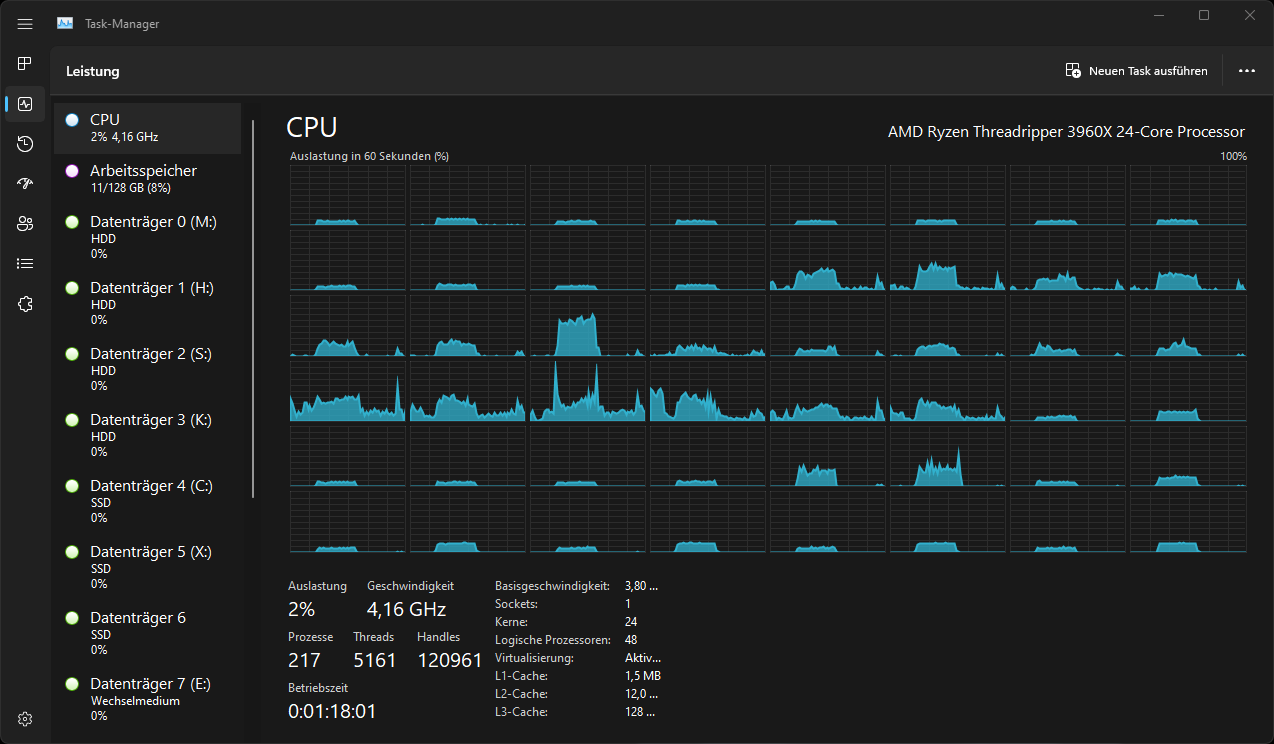Select CPU in the performance list
Image resolution: width=1274 pixels, height=744 pixels.
click(147, 128)
